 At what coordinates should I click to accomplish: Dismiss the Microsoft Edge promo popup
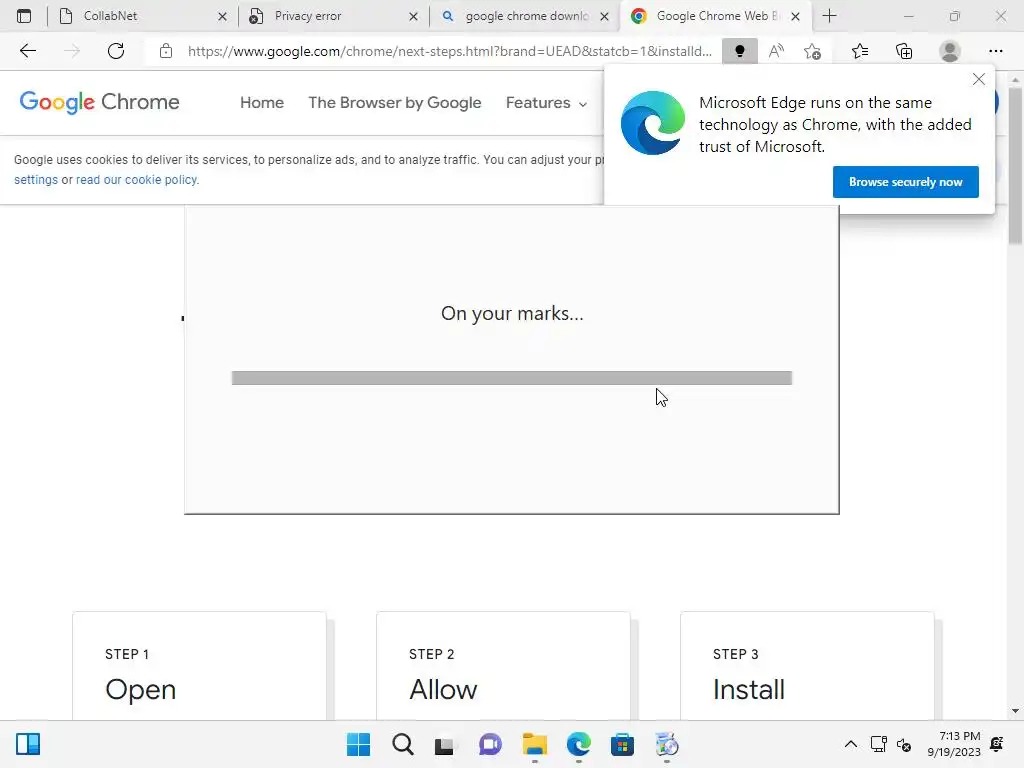978,80
